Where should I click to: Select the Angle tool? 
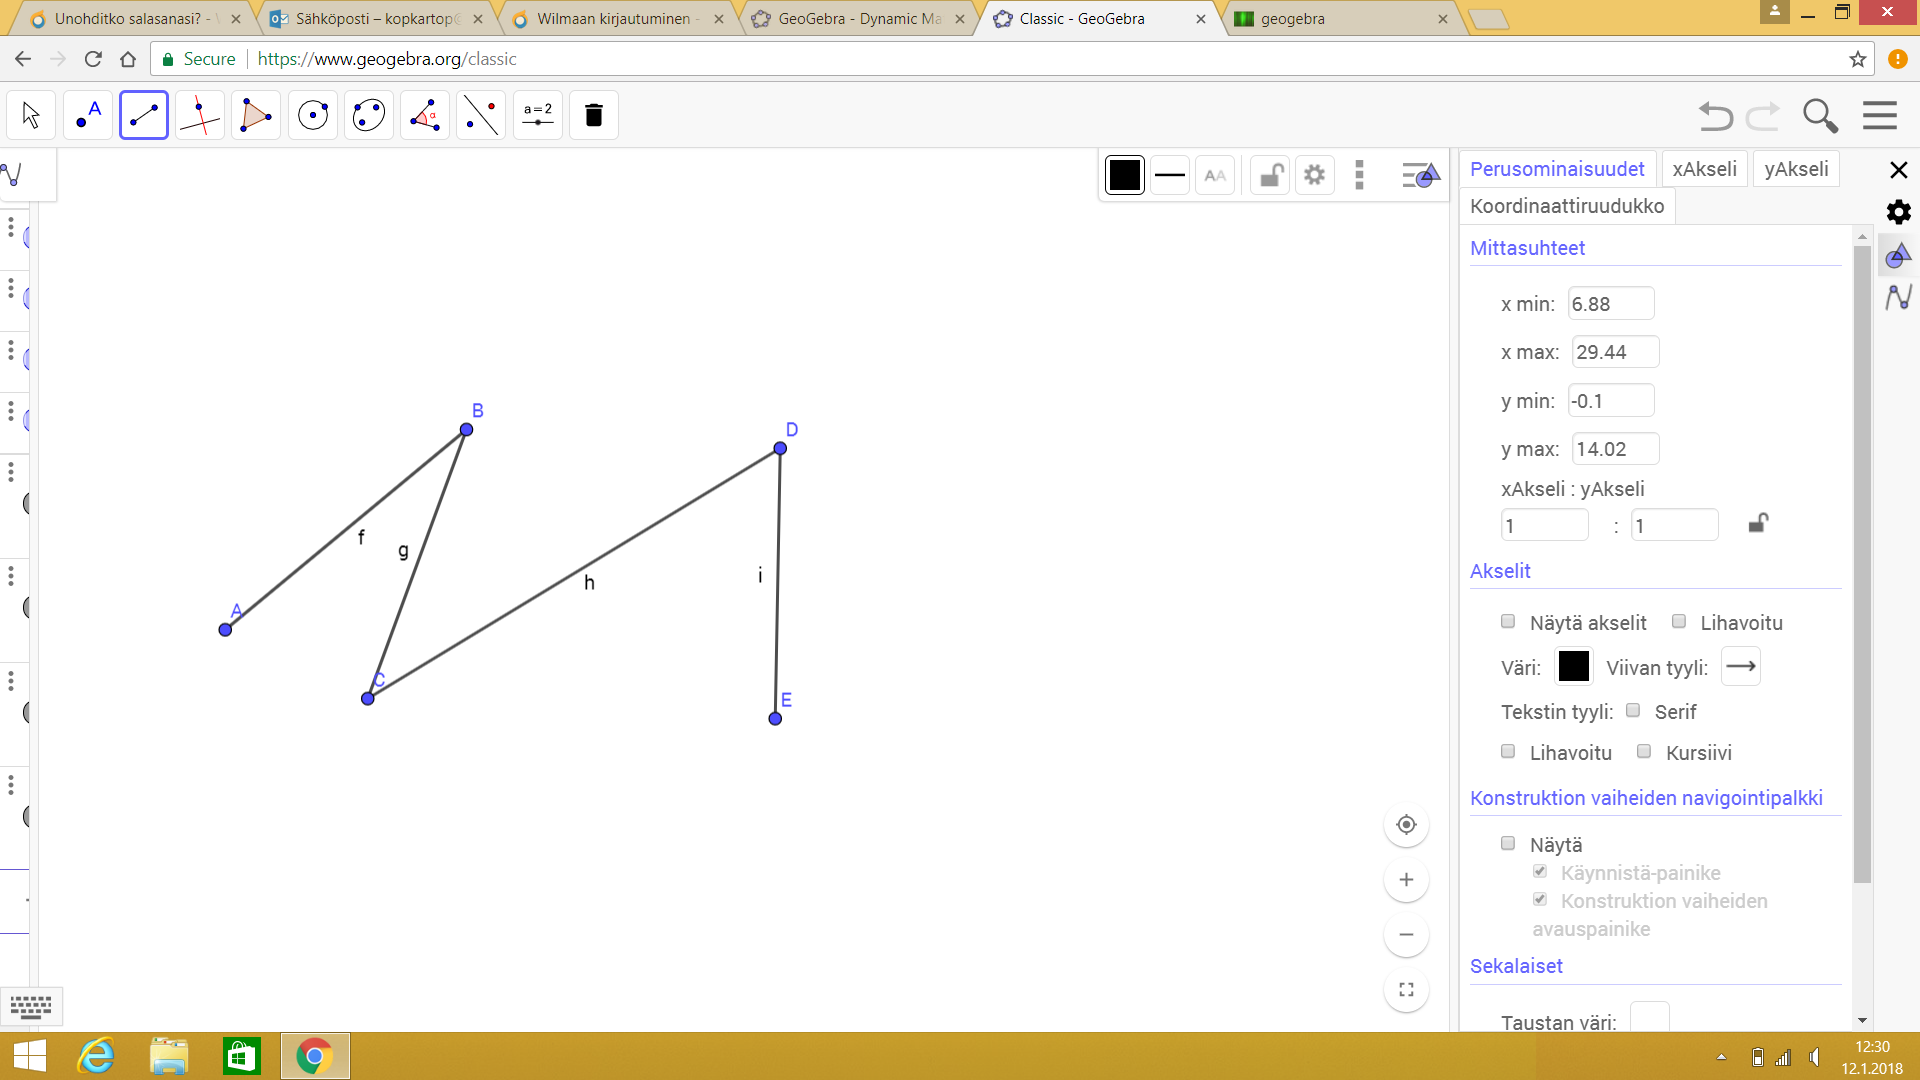(425, 115)
